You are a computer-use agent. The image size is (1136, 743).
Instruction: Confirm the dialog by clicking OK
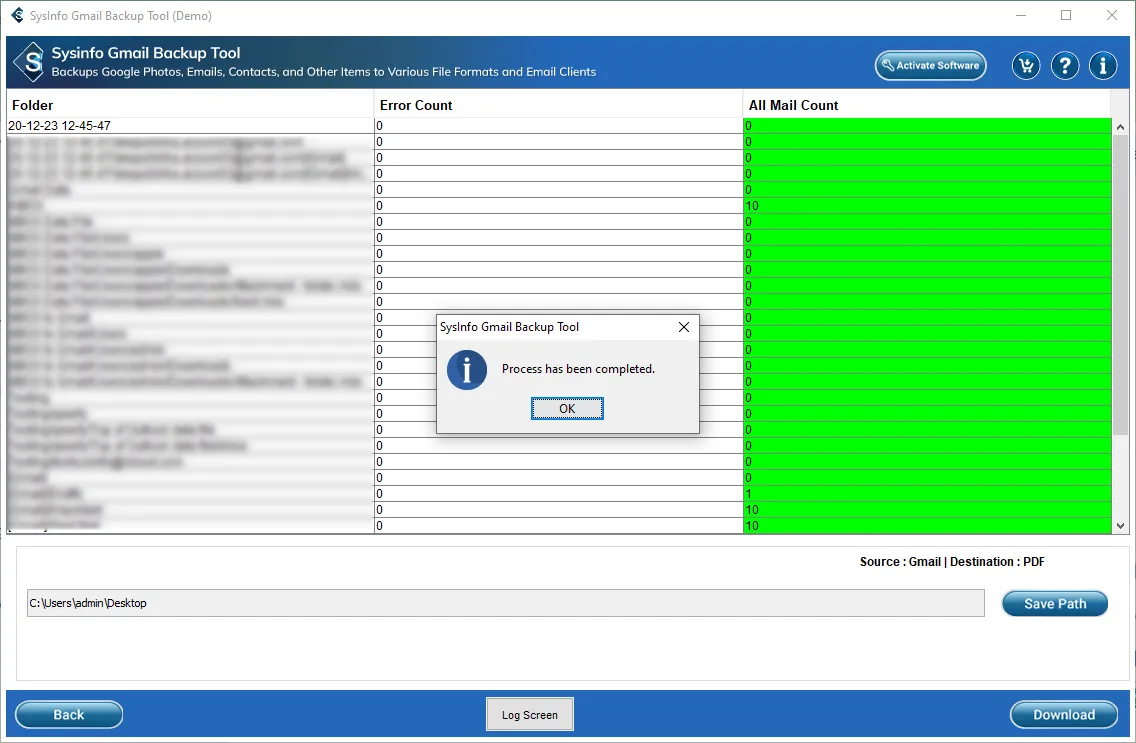tap(567, 409)
